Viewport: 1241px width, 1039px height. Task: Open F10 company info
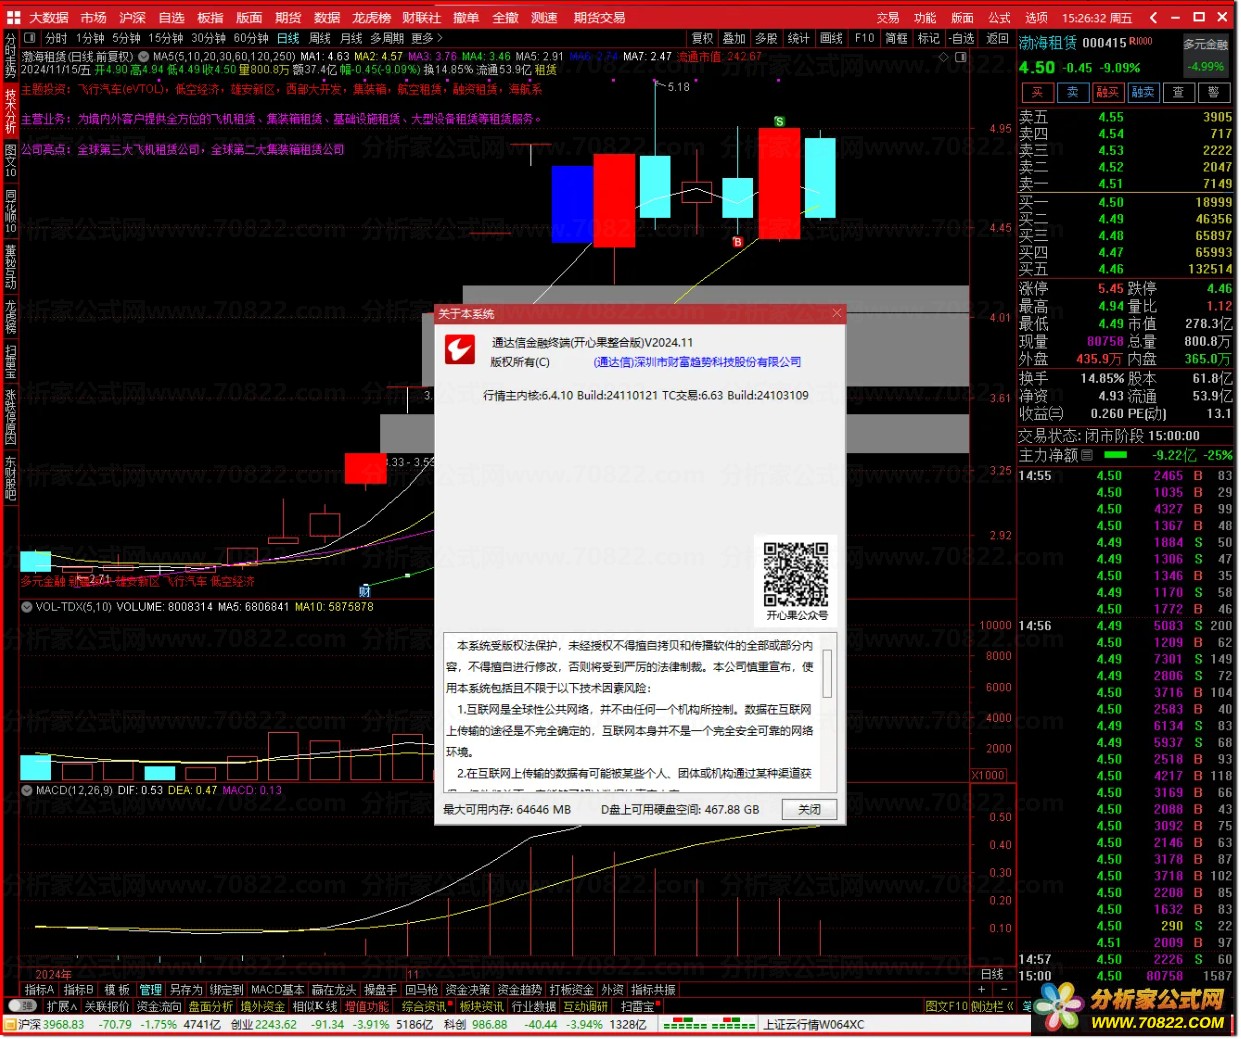pyautogui.click(x=865, y=38)
